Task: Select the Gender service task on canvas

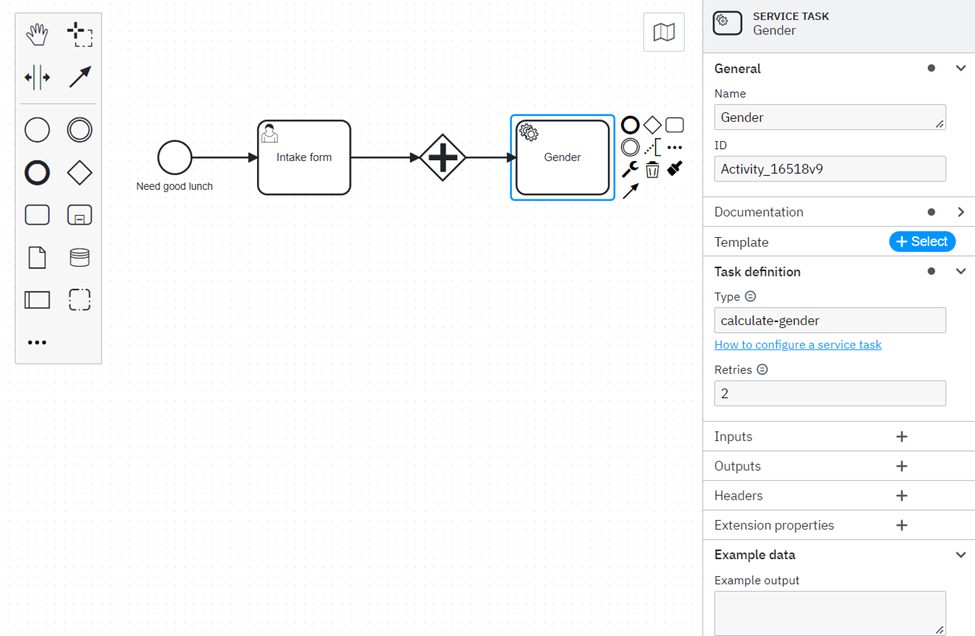Action: (563, 157)
